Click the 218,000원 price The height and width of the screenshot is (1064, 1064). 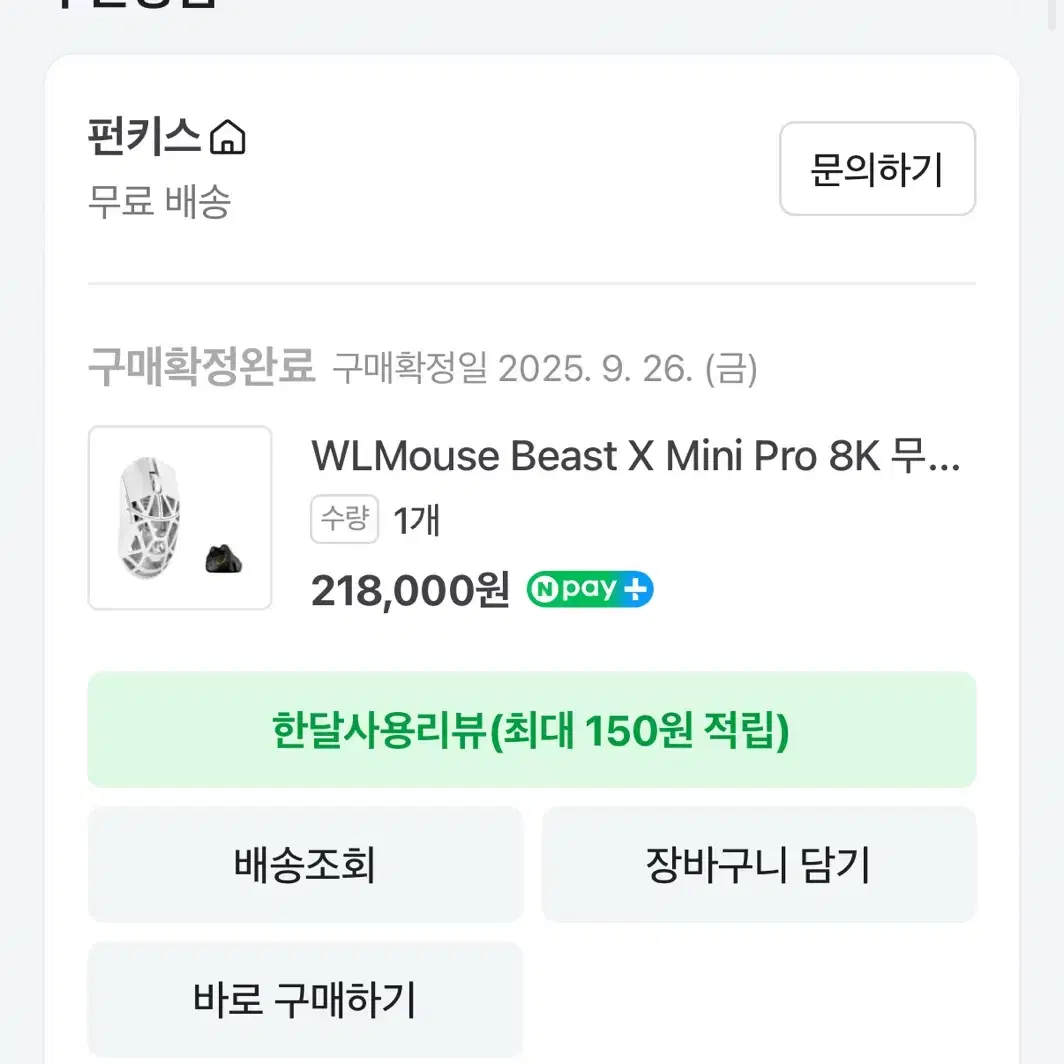coord(410,591)
